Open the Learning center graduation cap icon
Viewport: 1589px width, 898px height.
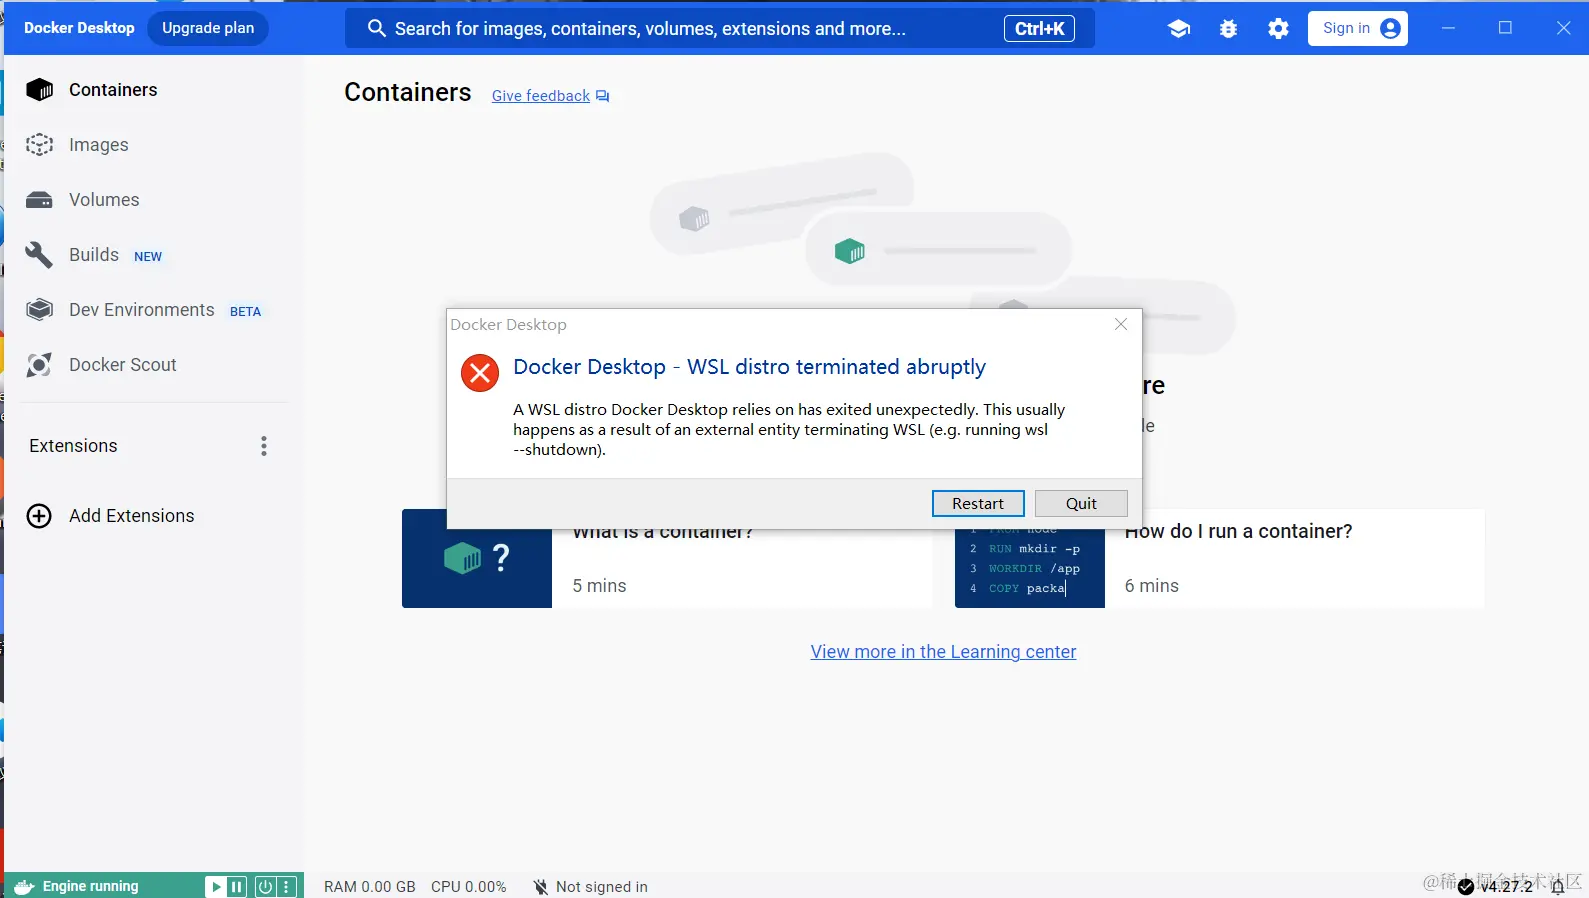click(1179, 29)
